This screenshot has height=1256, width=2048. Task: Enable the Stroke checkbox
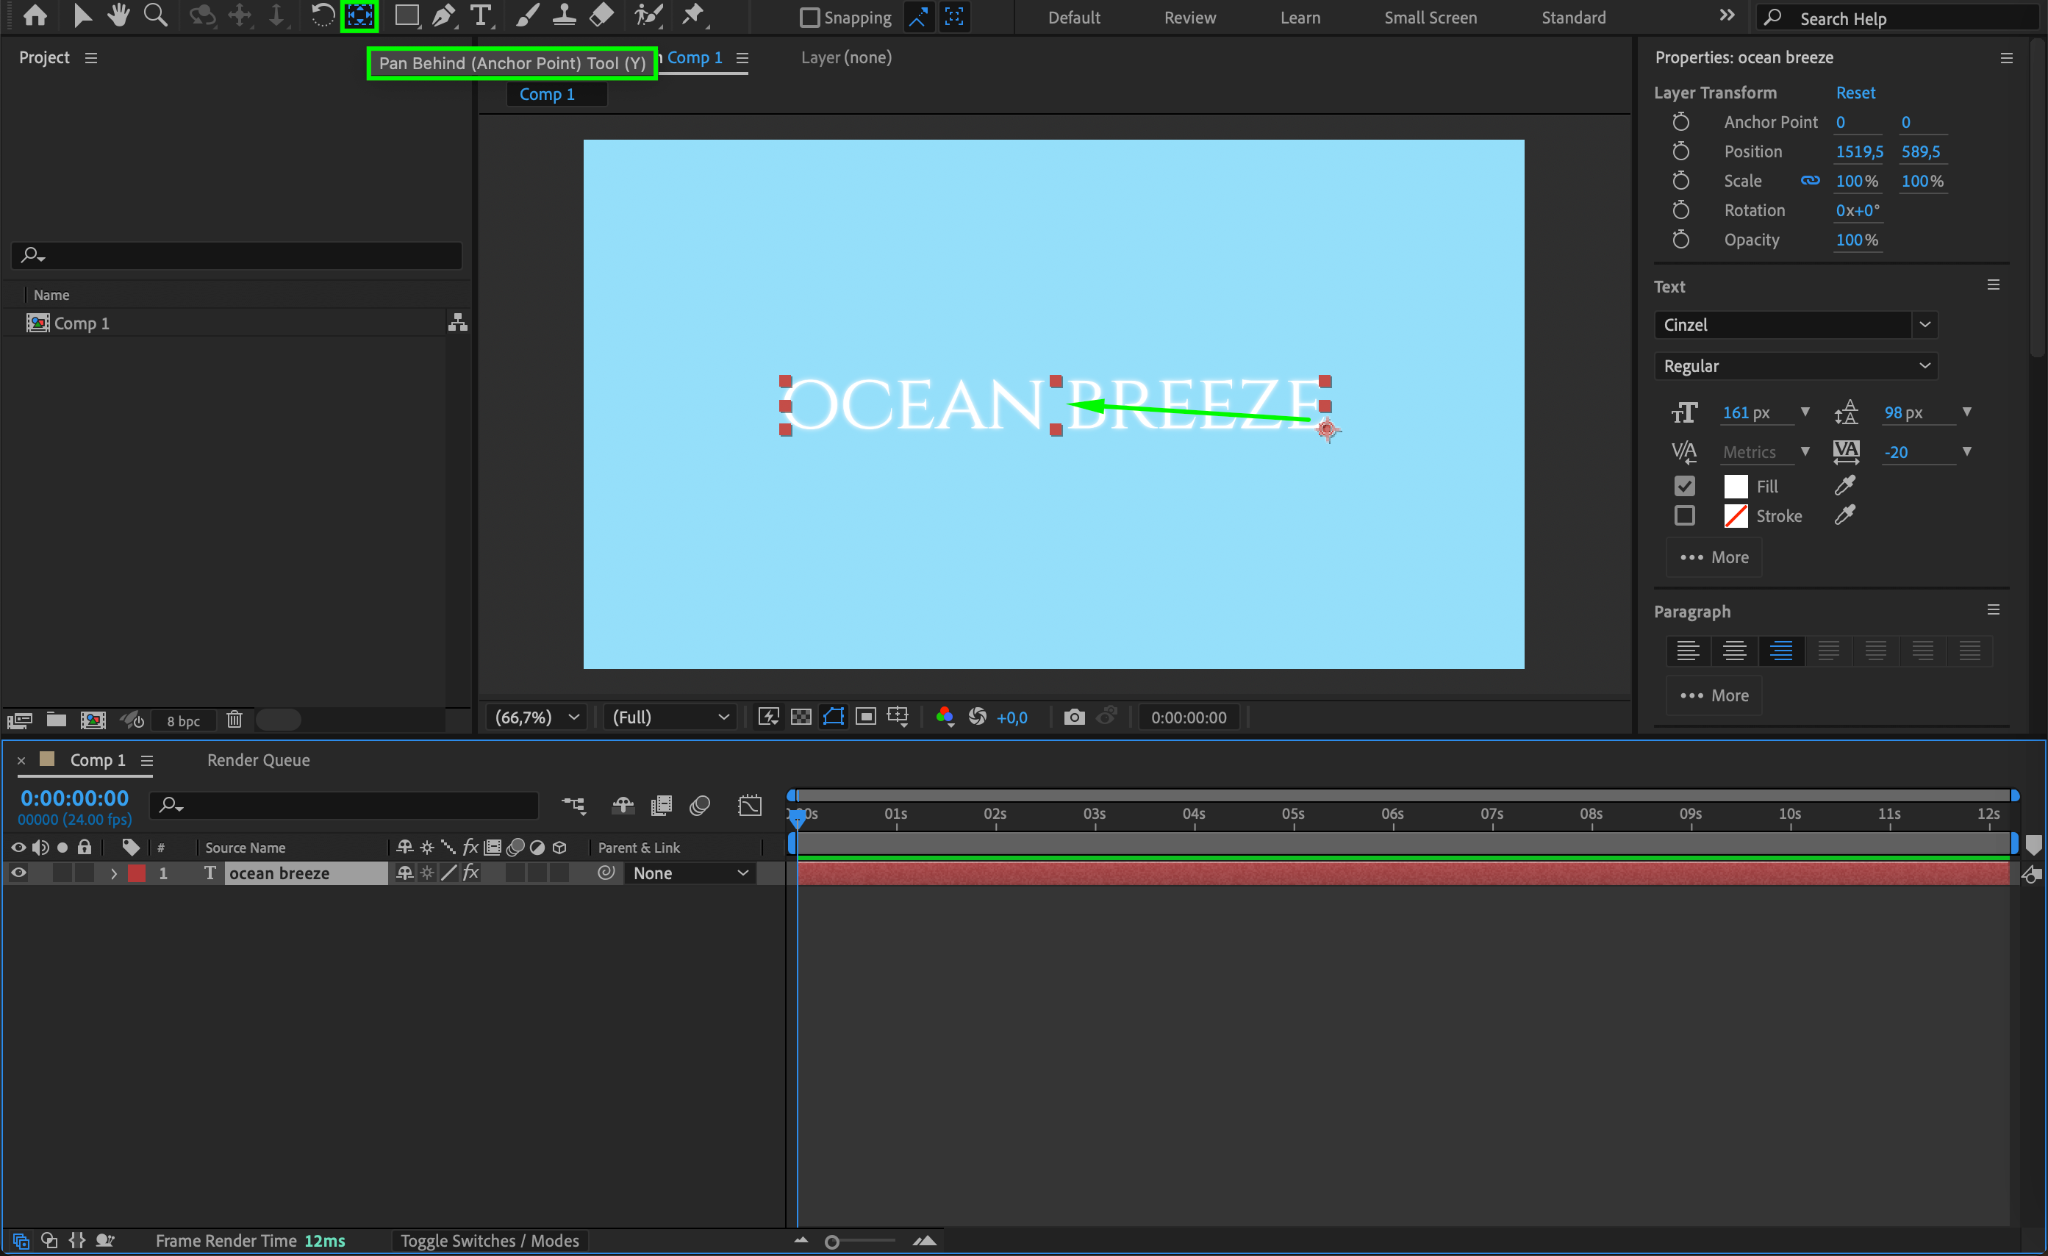[x=1685, y=516]
